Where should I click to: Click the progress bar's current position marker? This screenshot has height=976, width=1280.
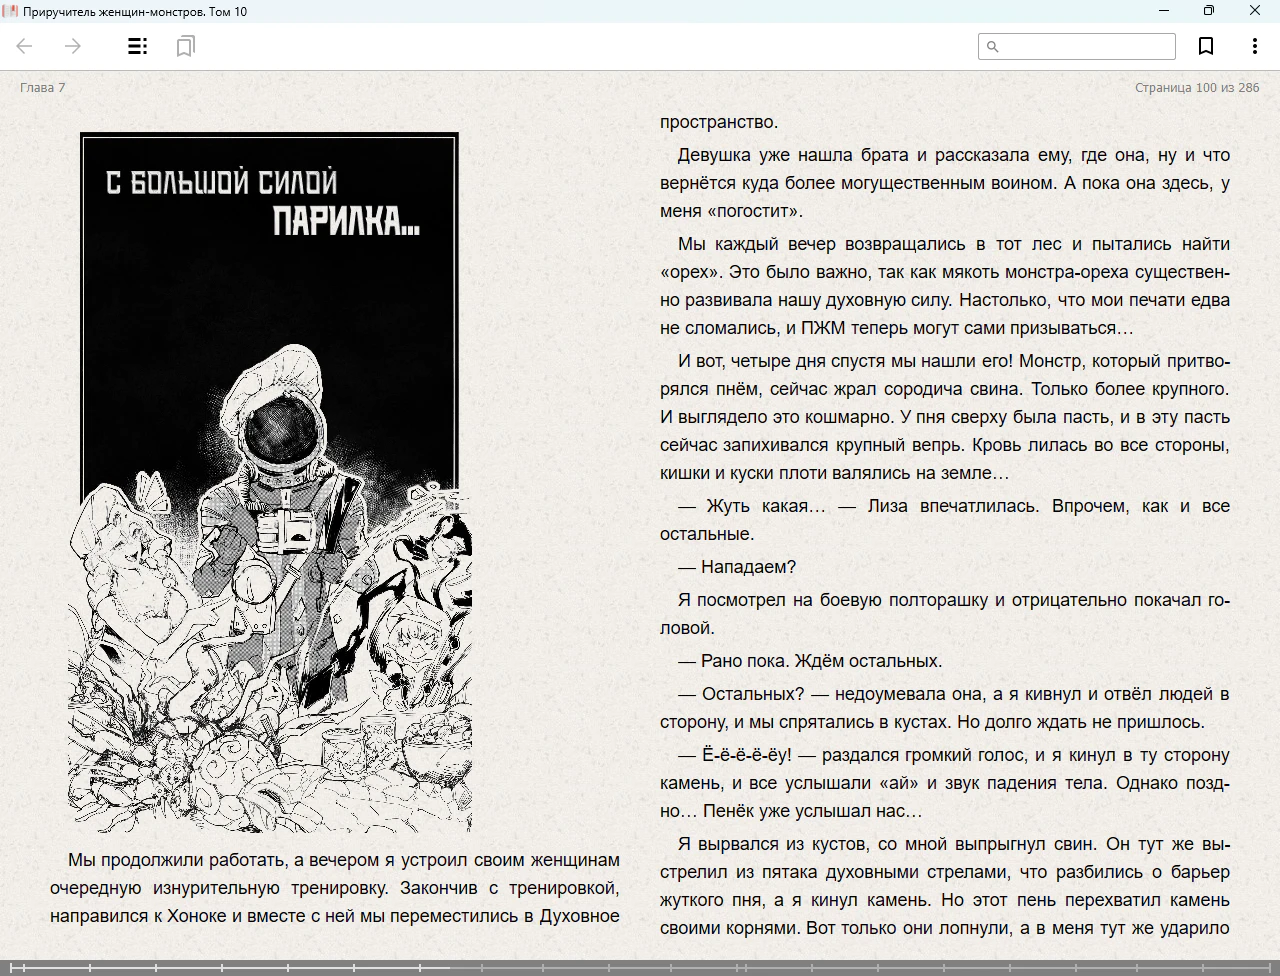[448, 968]
